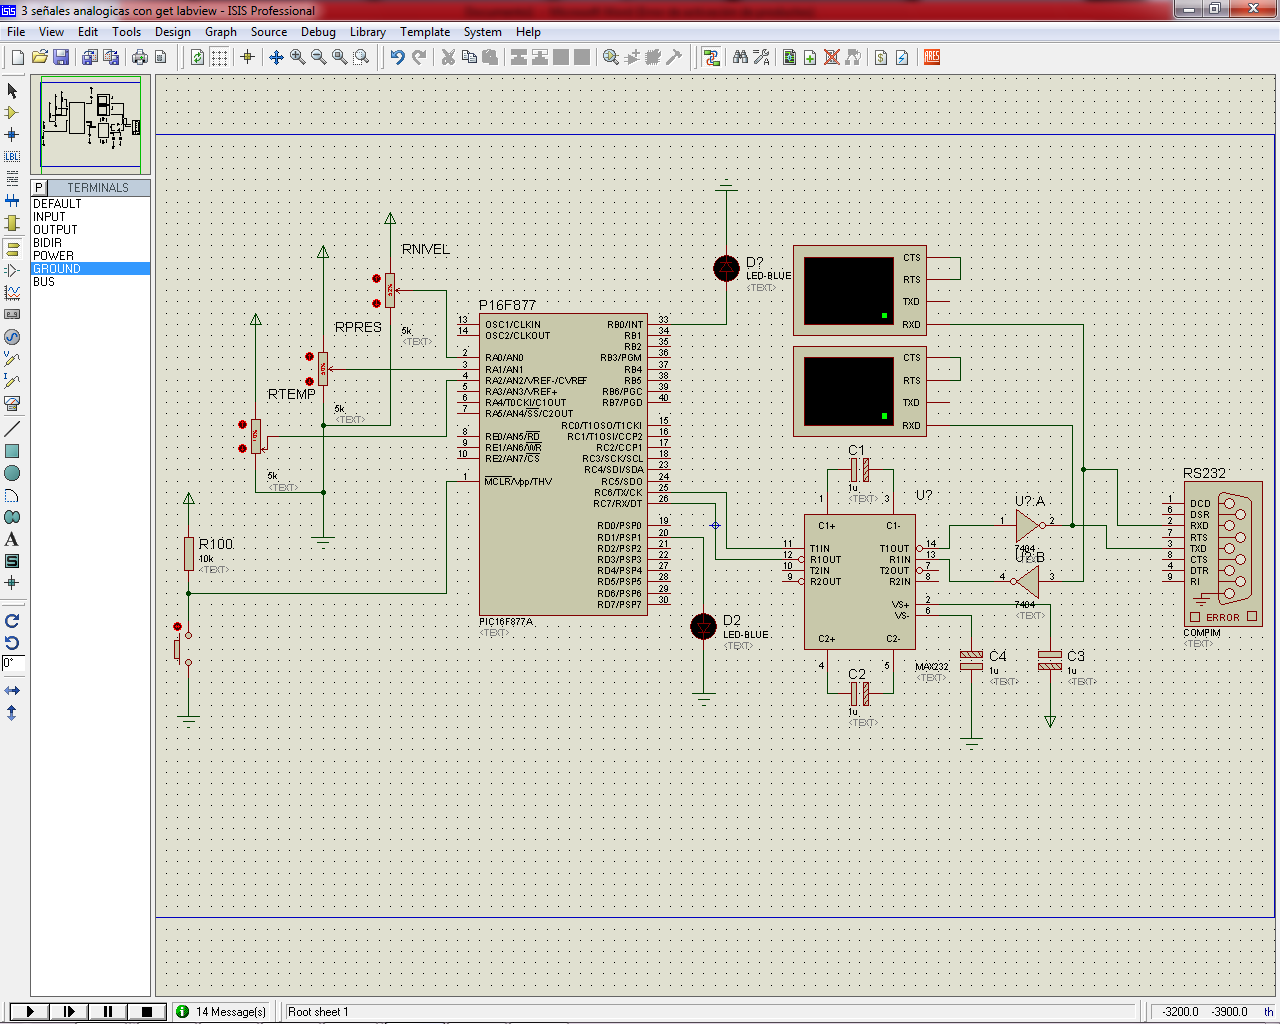Select GROUND in the terminals list
The image size is (1280, 1024).
[91, 269]
